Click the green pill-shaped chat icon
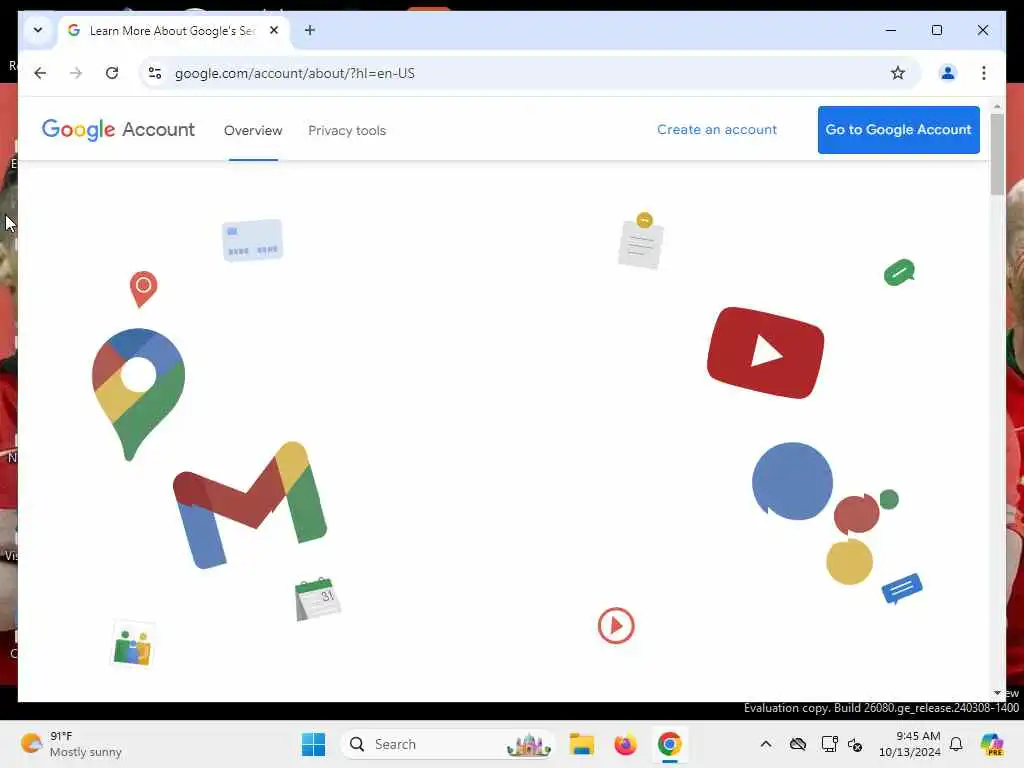 point(899,272)
